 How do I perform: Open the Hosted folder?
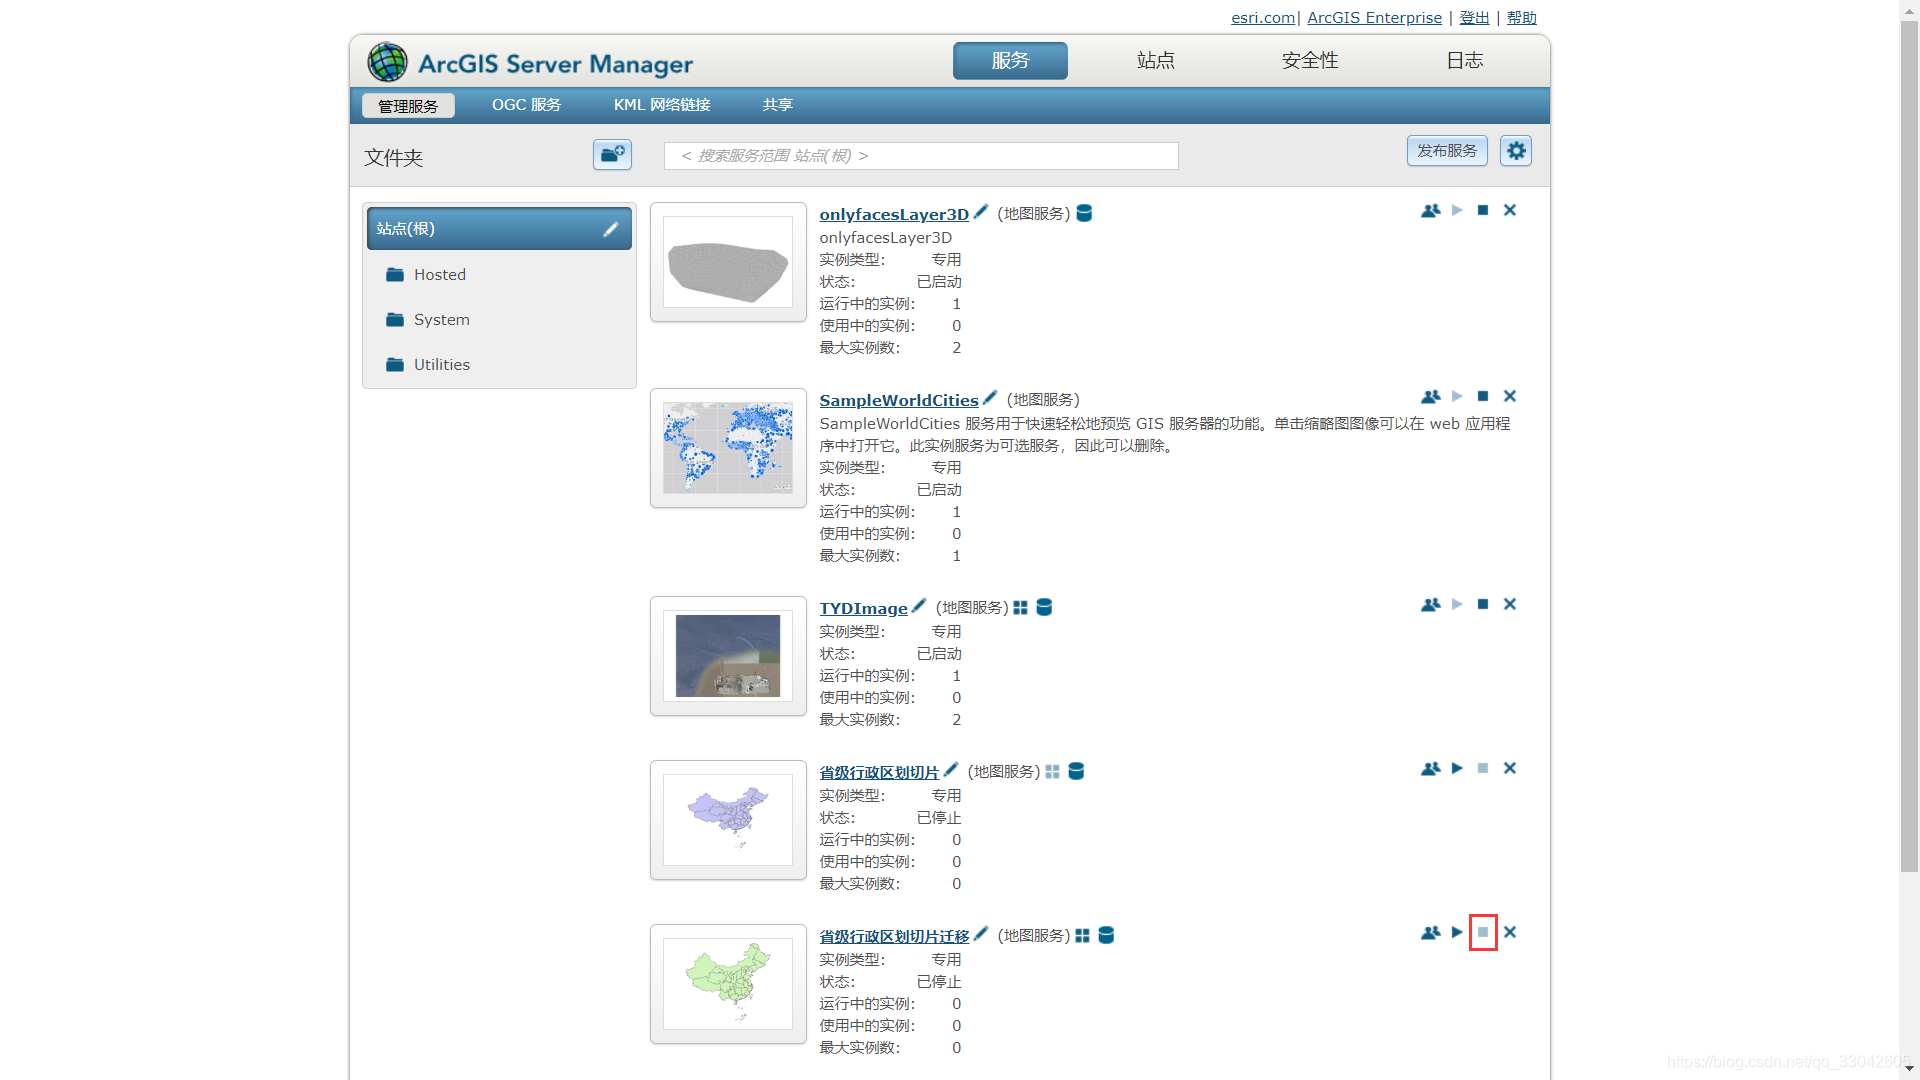point(439,275)
